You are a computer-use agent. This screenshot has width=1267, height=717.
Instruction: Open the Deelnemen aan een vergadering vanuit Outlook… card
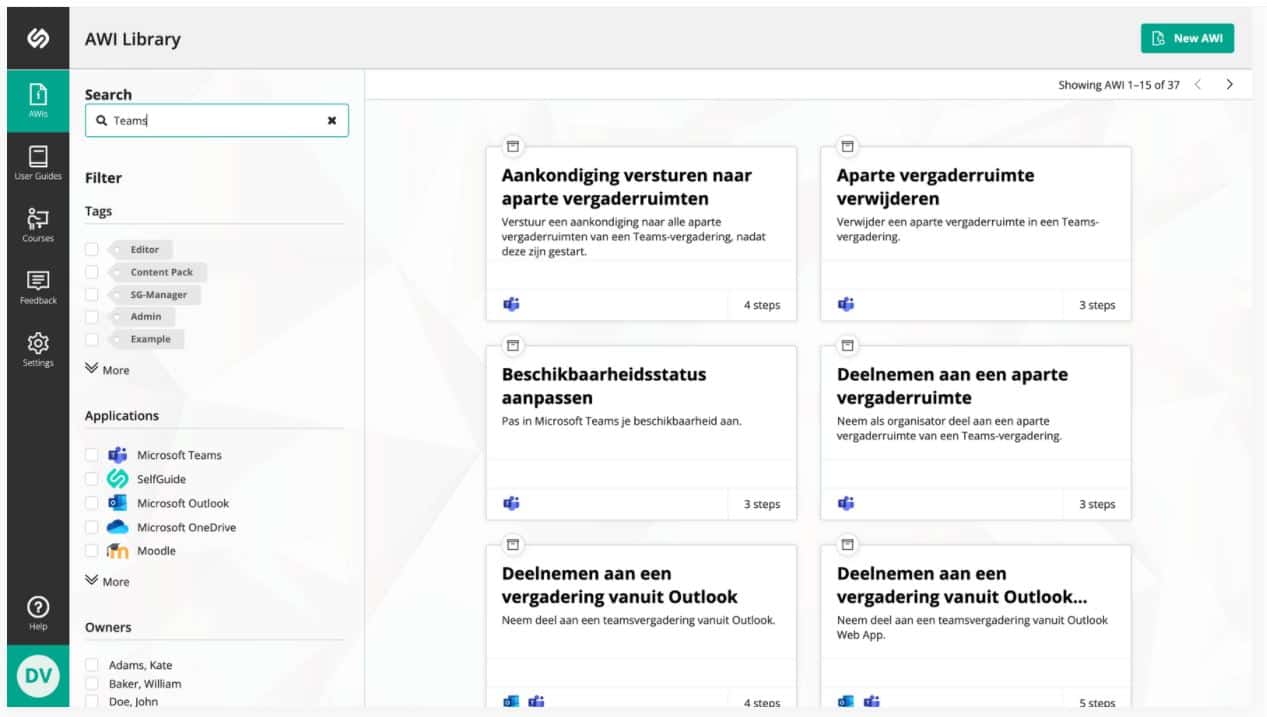(976, 627)
